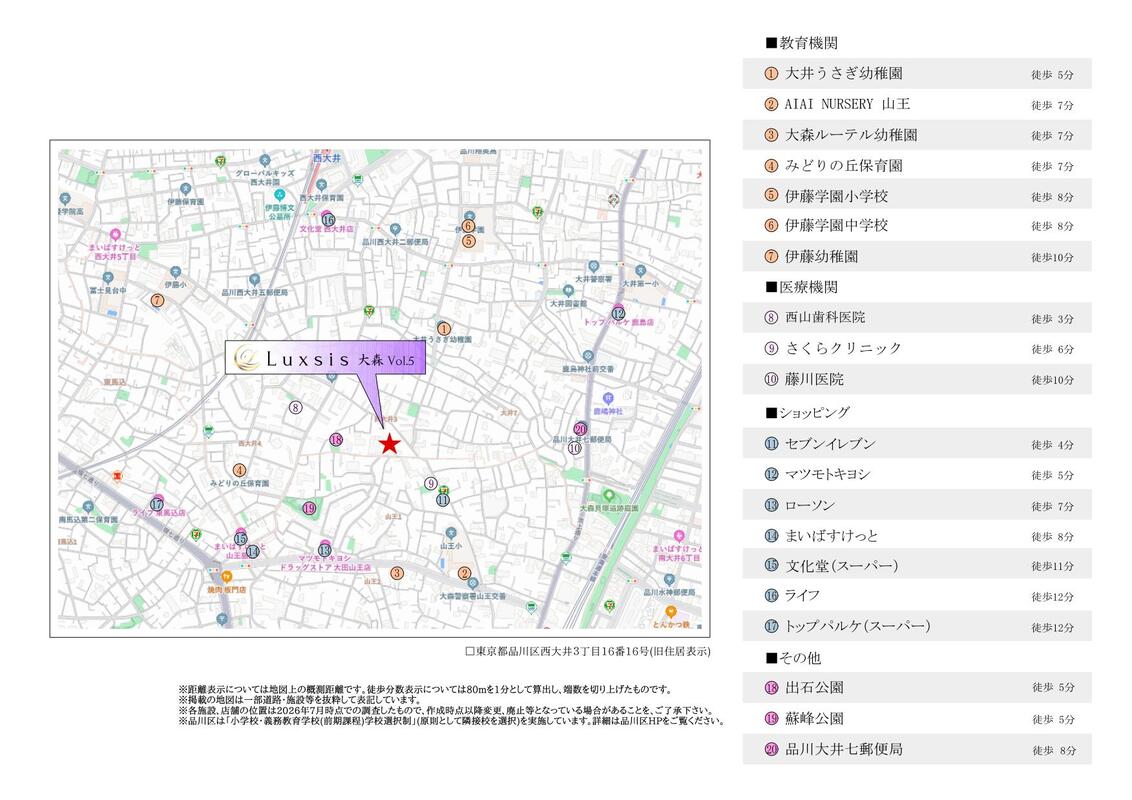Click map marker 8 left of the star

click(295, 408)
